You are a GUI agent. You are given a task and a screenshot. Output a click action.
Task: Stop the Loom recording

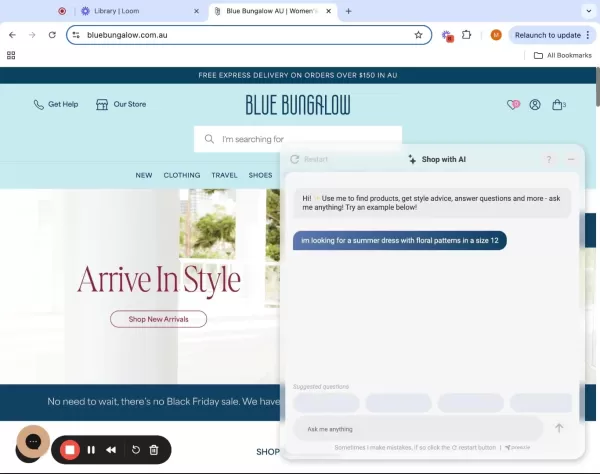point(70,450)
